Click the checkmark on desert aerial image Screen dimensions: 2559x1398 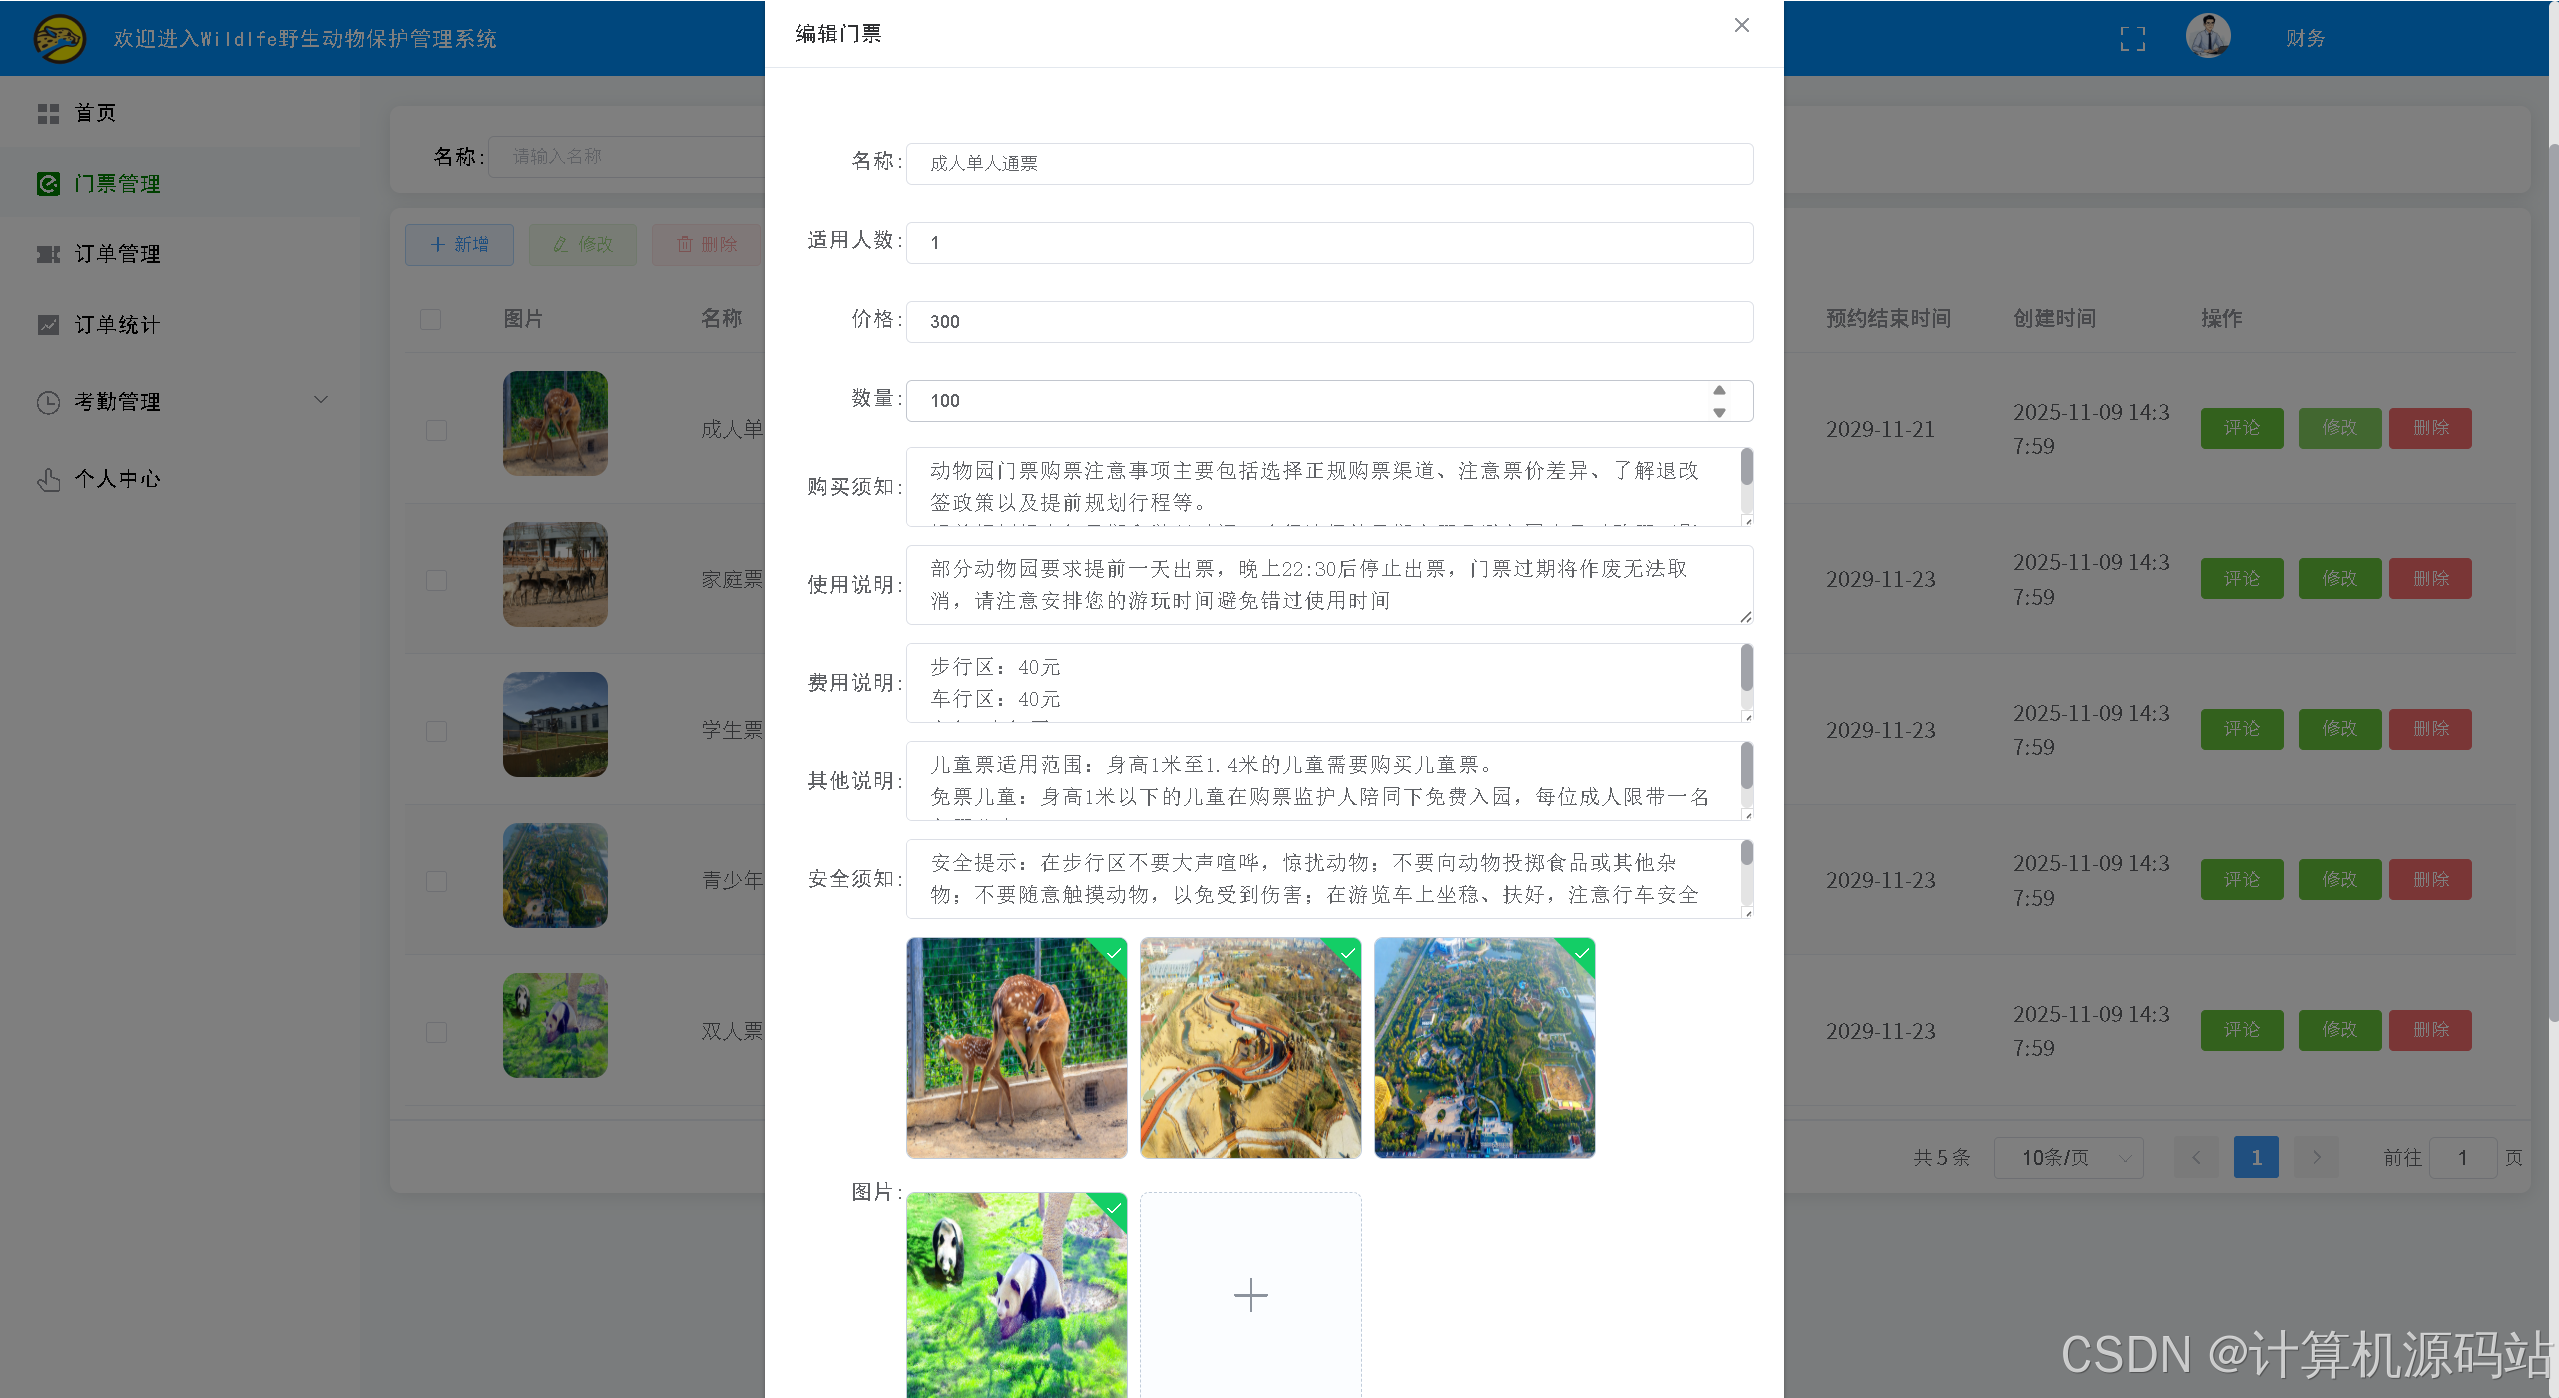click(1347, 952)
